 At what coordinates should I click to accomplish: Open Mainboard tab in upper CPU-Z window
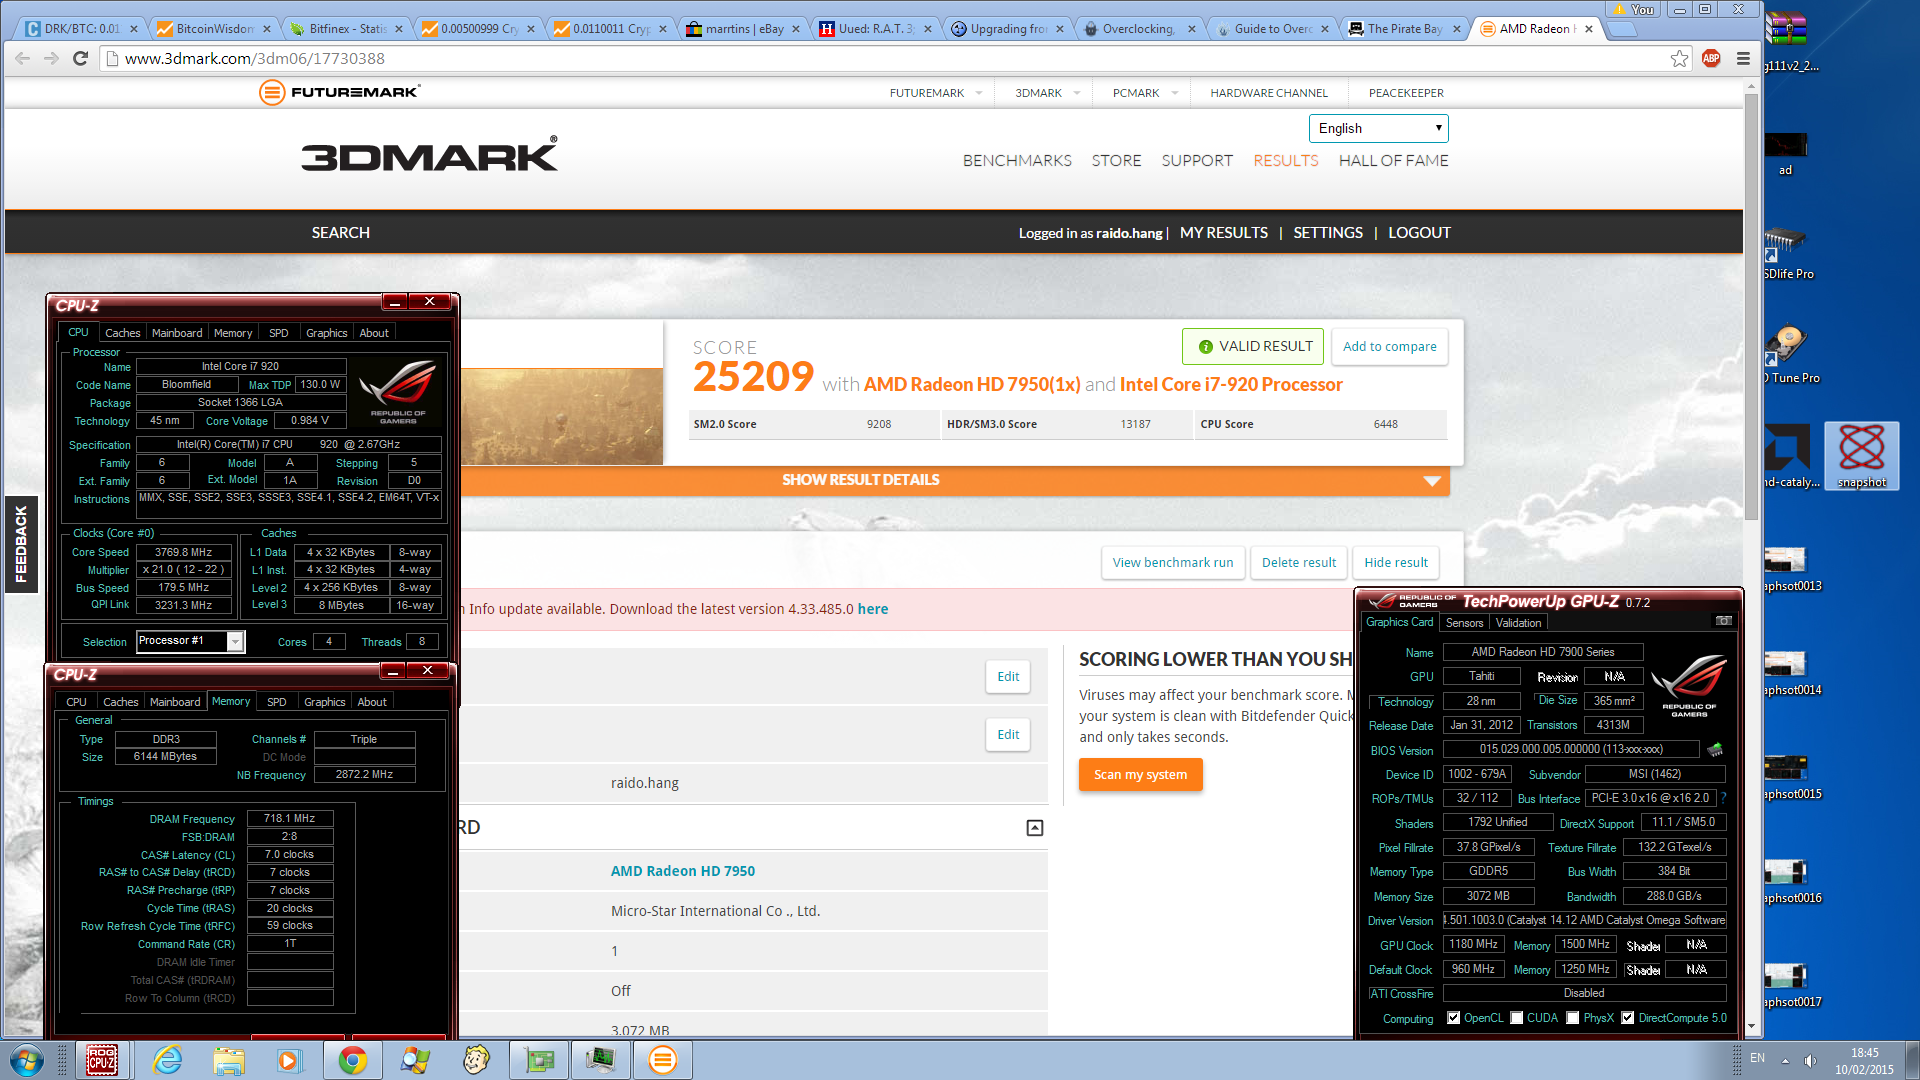pos(177,333)
